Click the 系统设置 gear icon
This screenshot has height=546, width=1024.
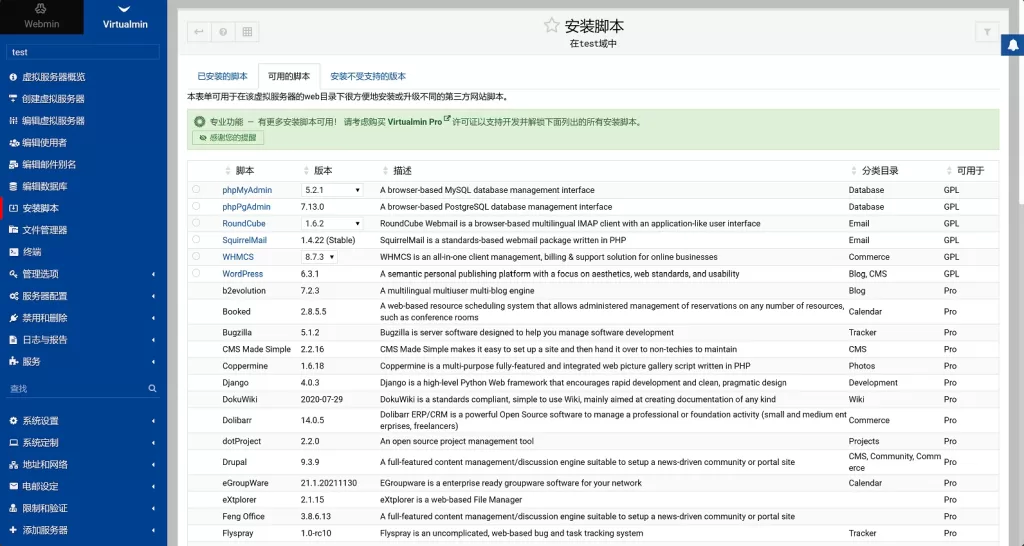[x=13, y=421]
